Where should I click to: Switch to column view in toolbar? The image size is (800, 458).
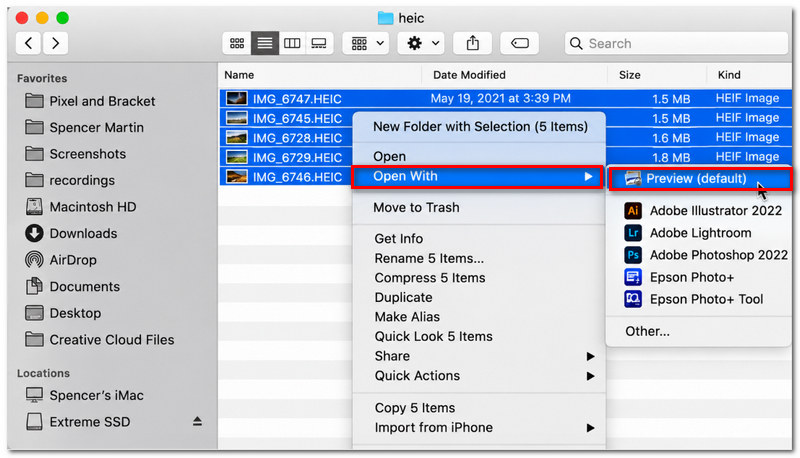click(x=292, y=43)
